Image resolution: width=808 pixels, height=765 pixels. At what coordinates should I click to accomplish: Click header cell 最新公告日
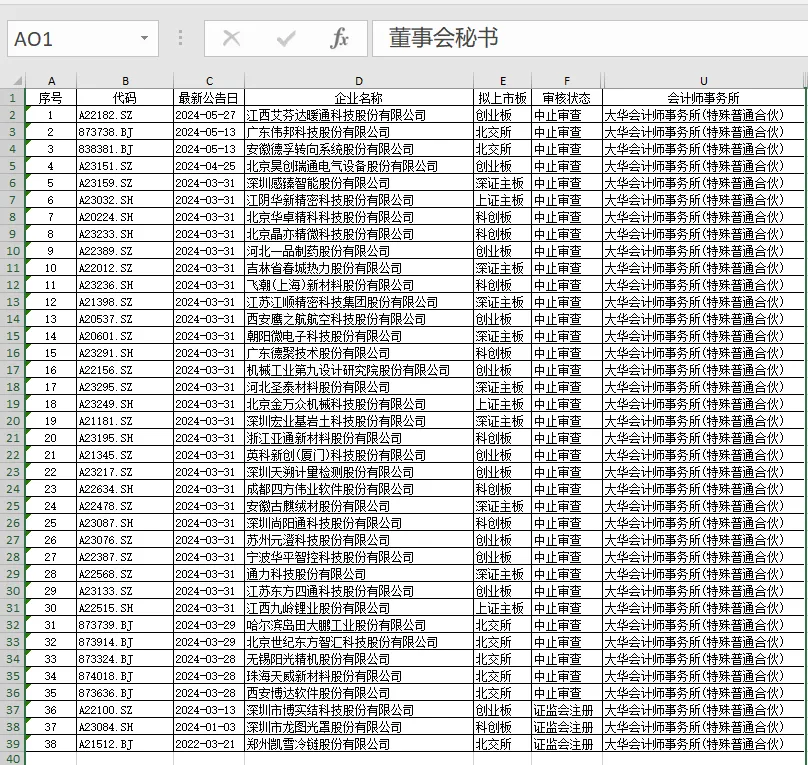tap(209, 98)
